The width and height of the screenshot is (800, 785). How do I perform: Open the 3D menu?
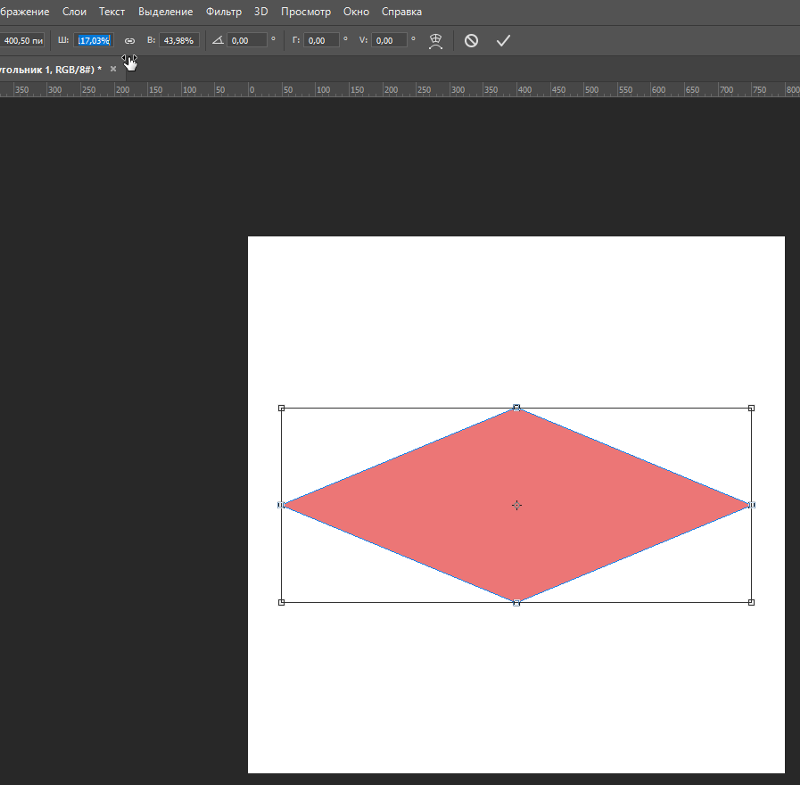click(261, 12)
